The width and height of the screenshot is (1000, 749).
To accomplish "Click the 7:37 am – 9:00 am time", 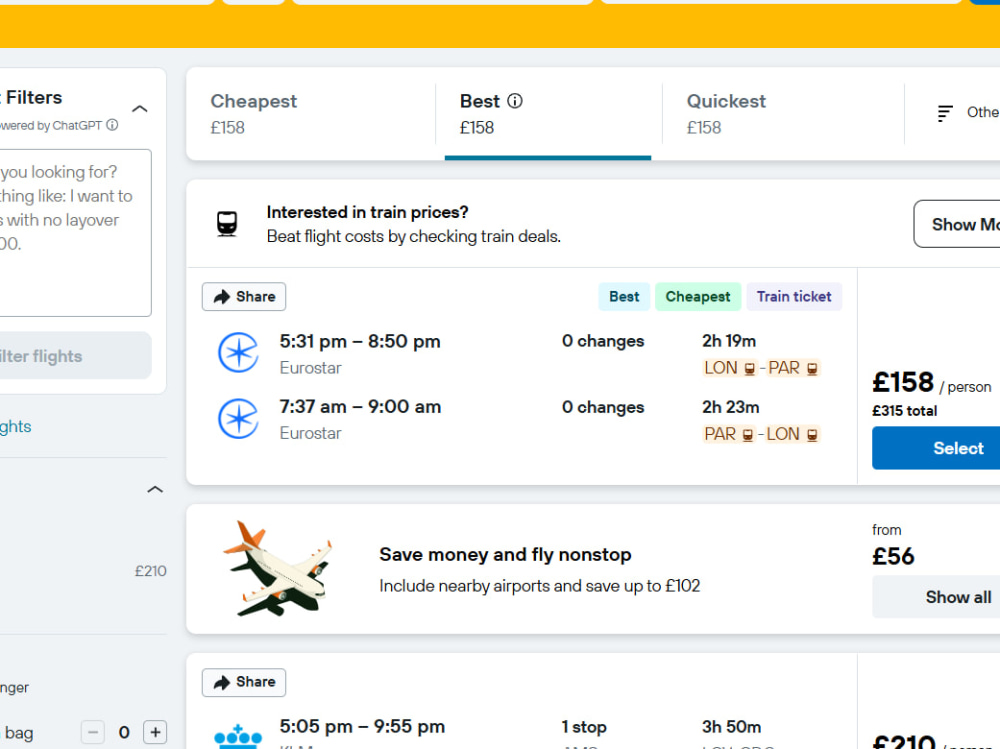I will coord(360,407).
